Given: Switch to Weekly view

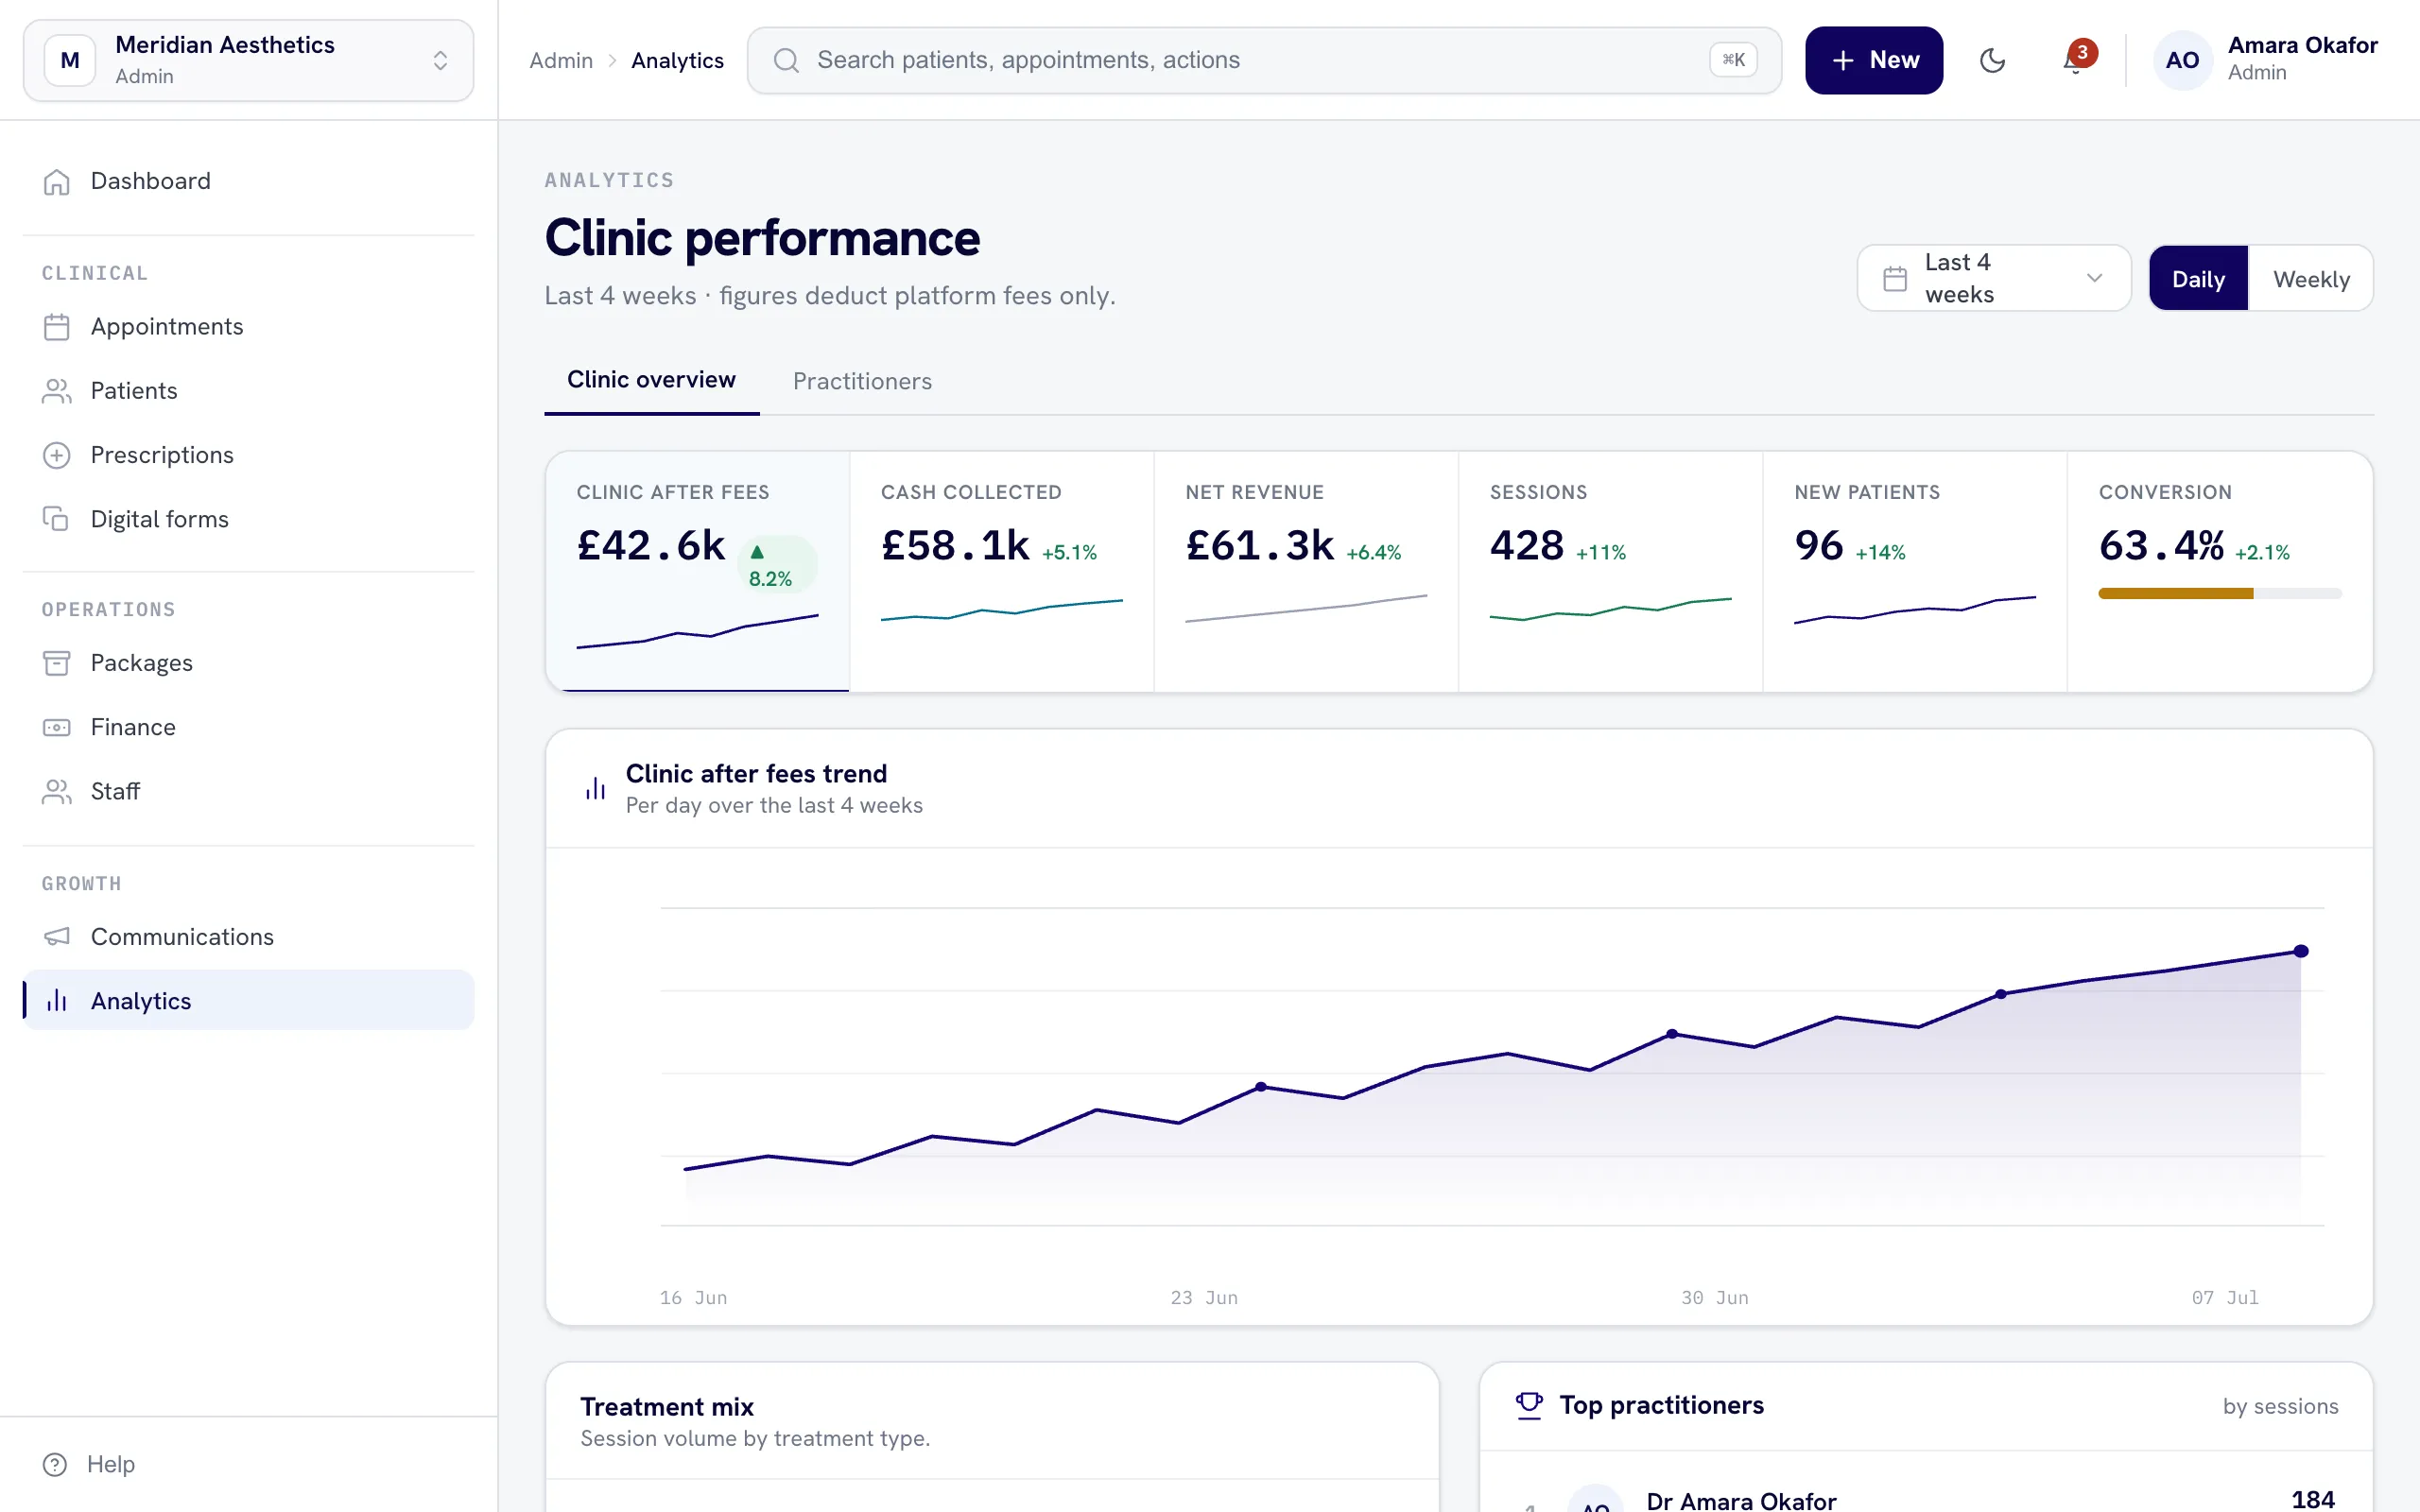Looking at the screenshot, I should pyautogui.click(x=2311, y=279).
